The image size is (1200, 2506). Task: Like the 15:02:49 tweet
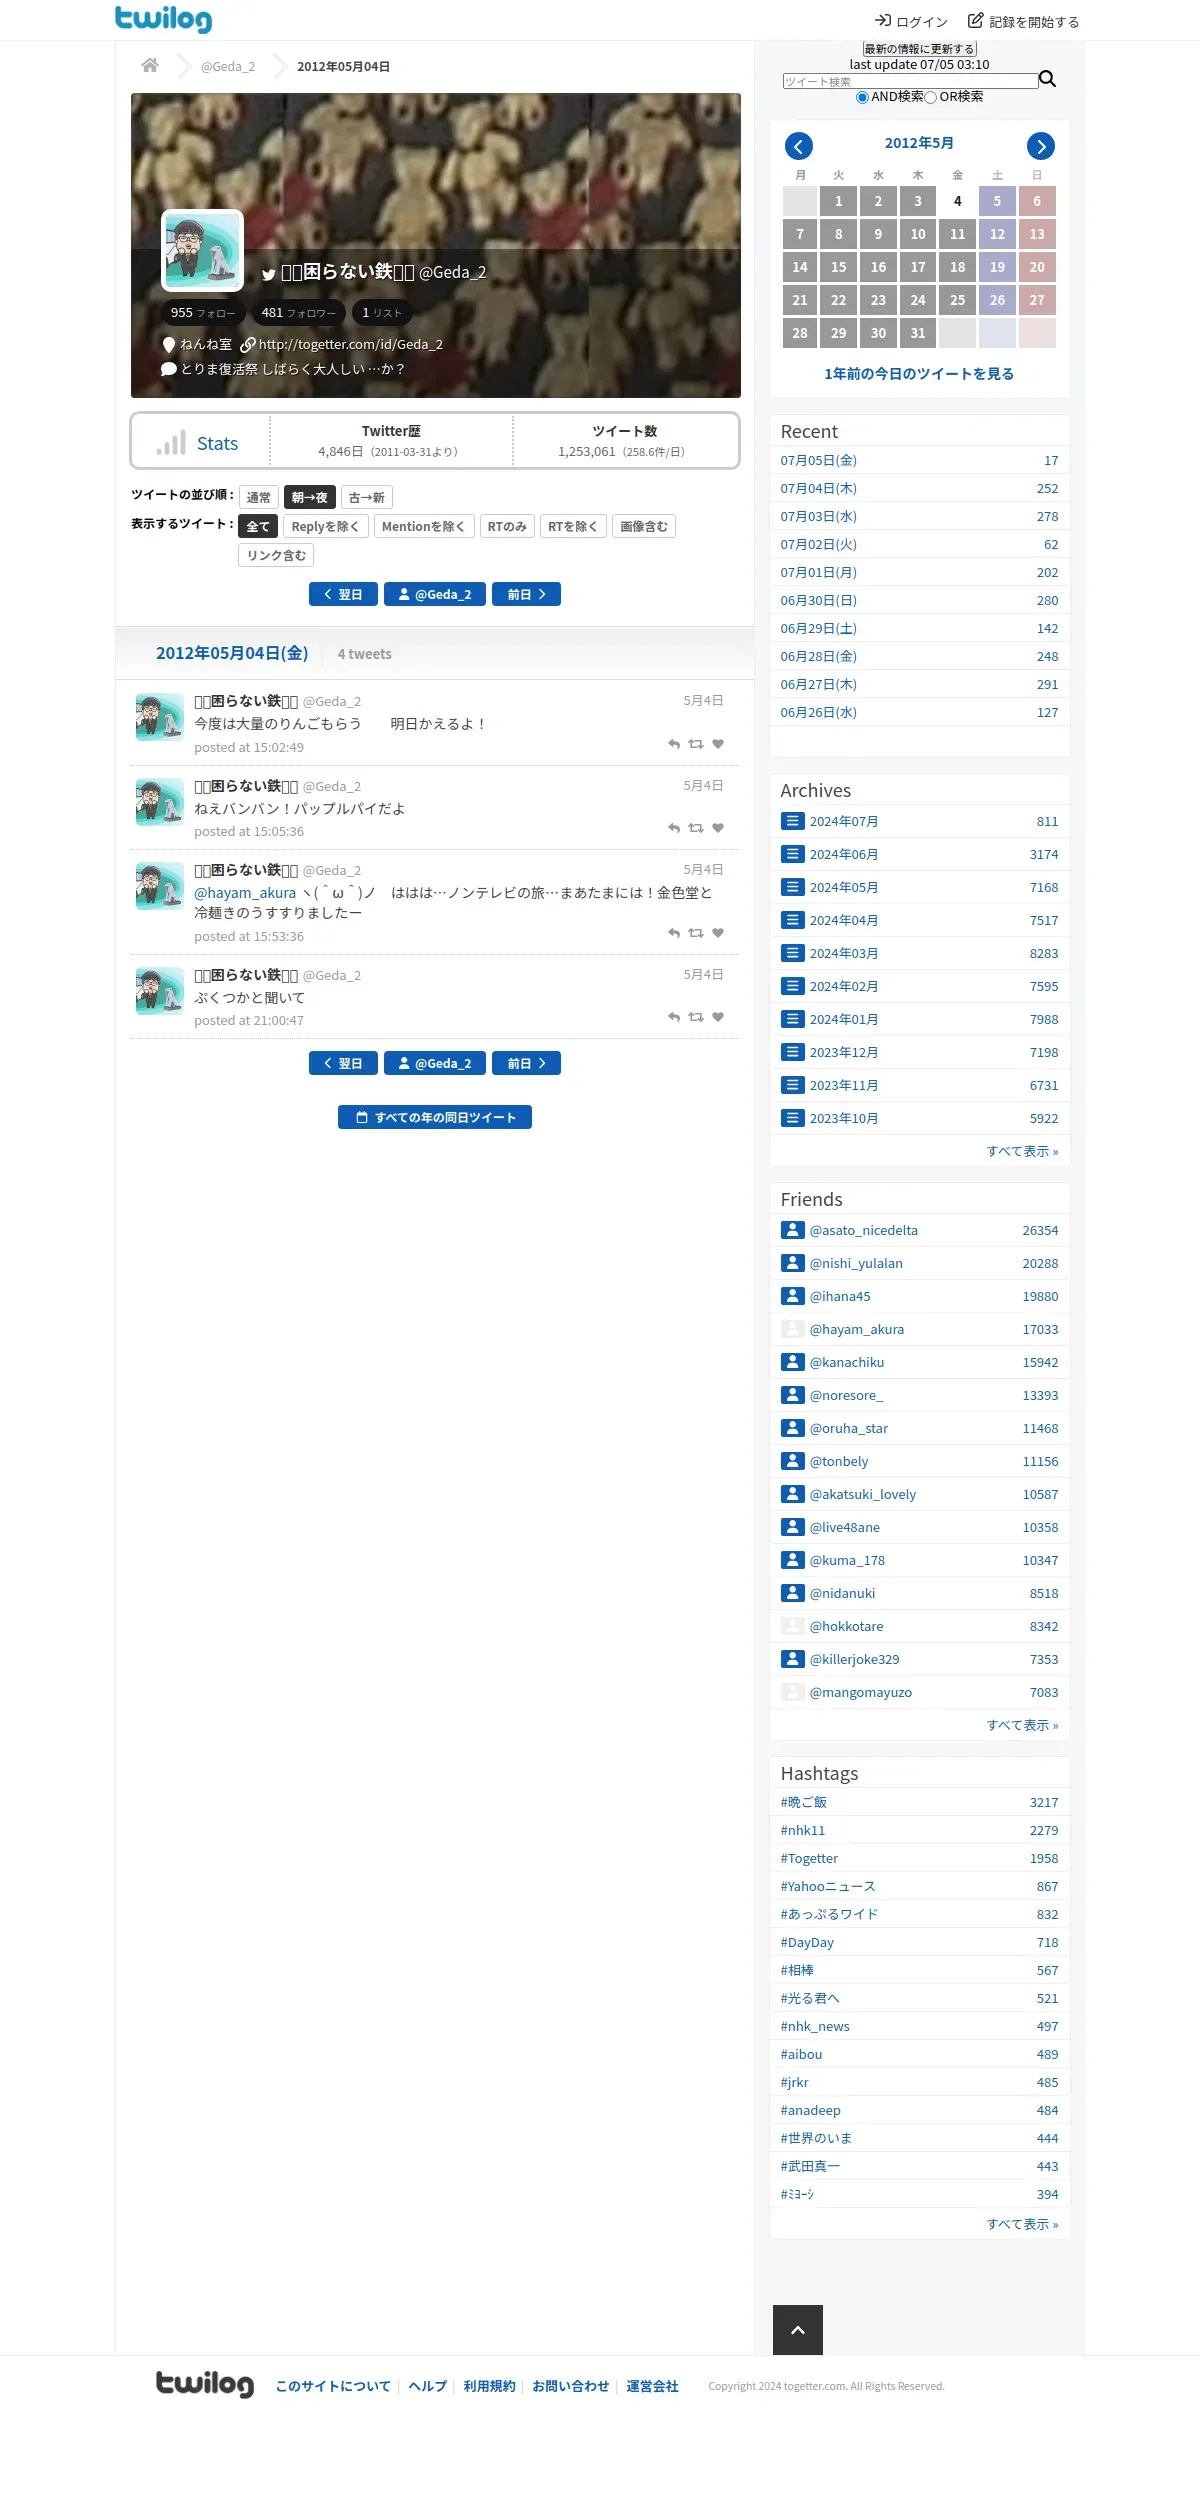718,744
